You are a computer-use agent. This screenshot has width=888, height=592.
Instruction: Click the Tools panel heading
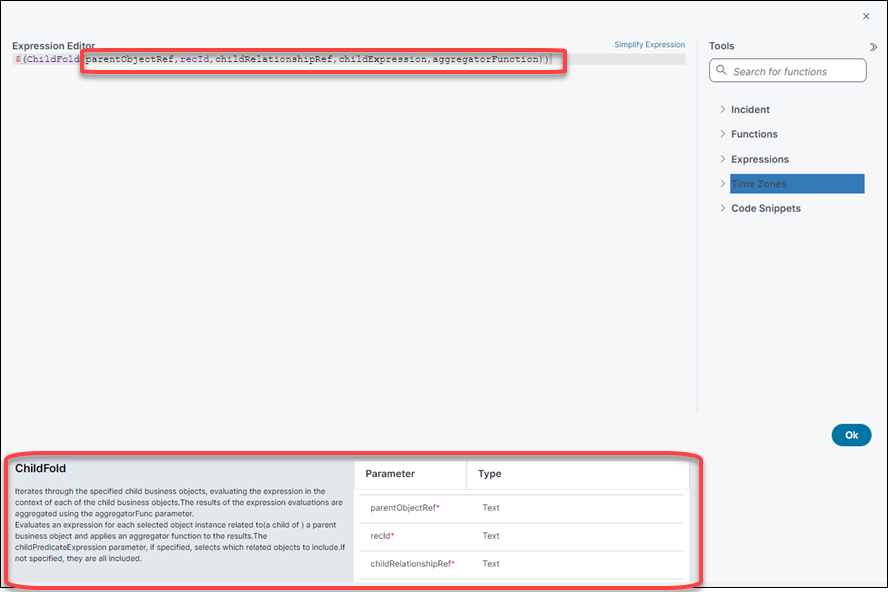click(721, 46)
